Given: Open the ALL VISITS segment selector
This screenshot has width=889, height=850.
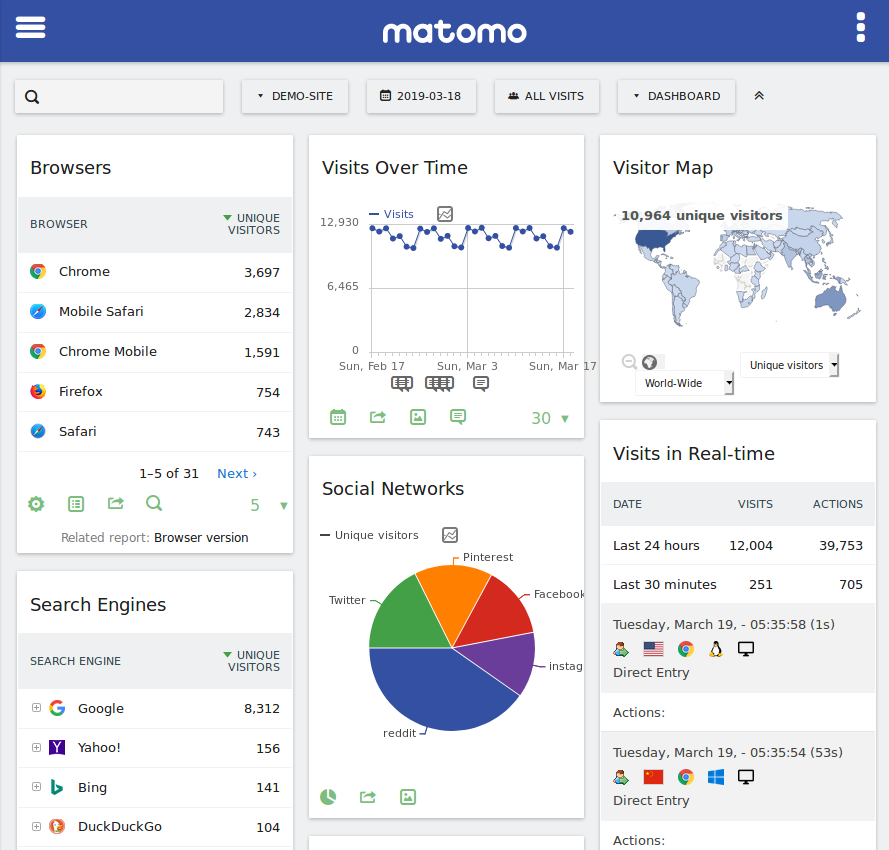Looking at the screenshot, I should click(546, 96).
